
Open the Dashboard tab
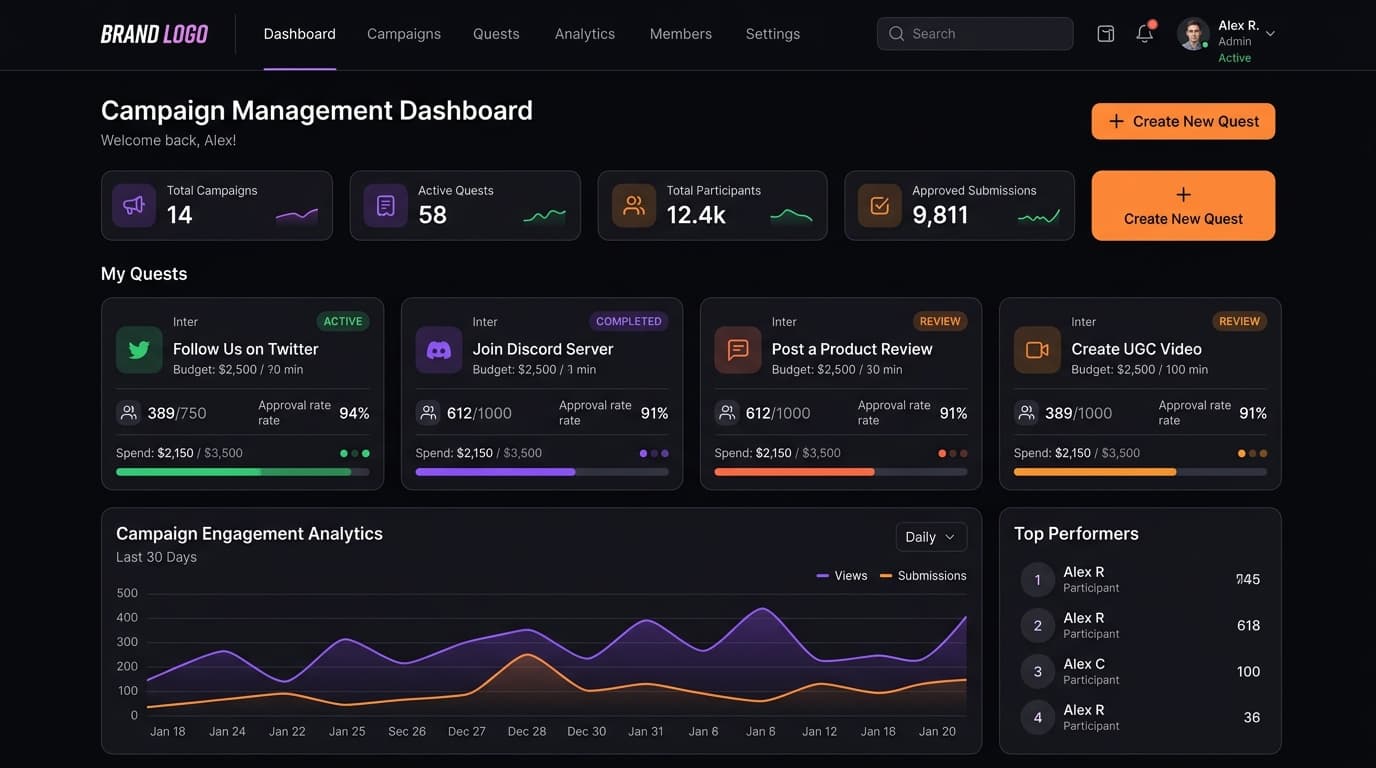(300, 34)
